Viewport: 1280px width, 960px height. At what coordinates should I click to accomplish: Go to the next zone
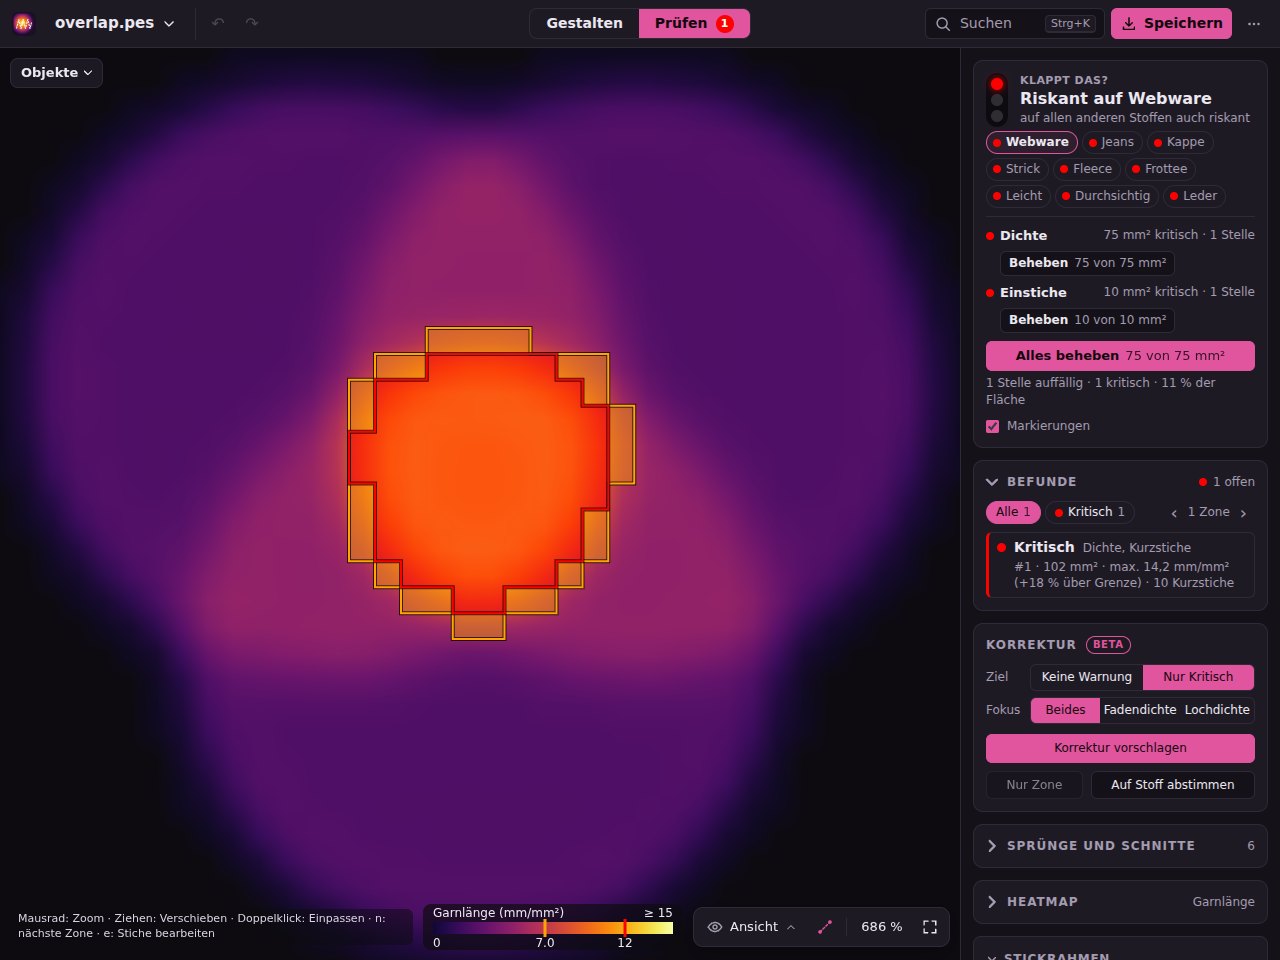click(1243, 513)
